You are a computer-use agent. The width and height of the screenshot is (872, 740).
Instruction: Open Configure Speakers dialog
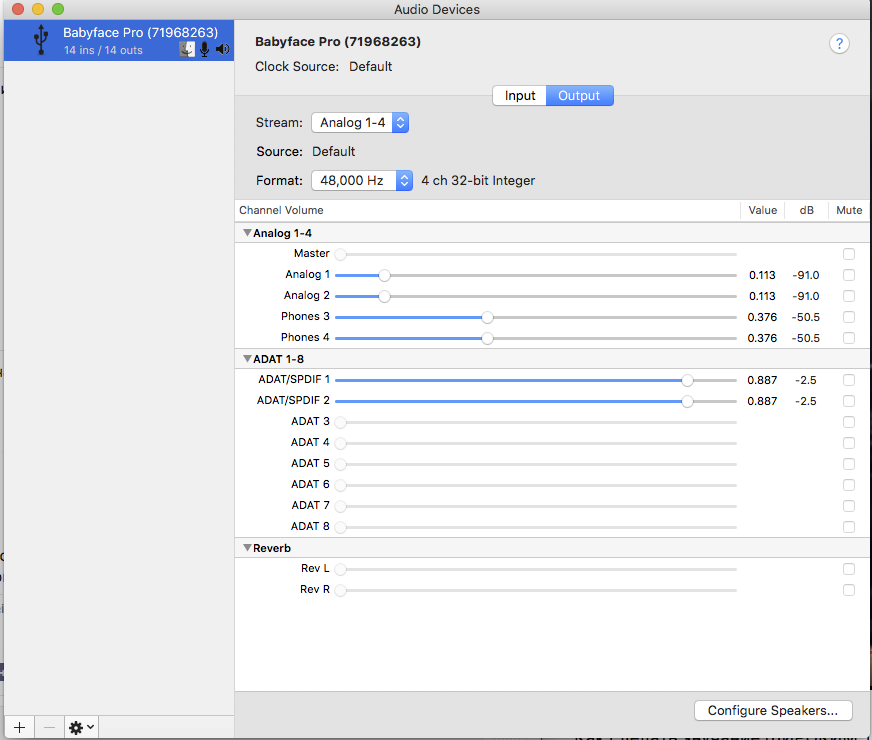pyautogui.click(x=773, y=711)
